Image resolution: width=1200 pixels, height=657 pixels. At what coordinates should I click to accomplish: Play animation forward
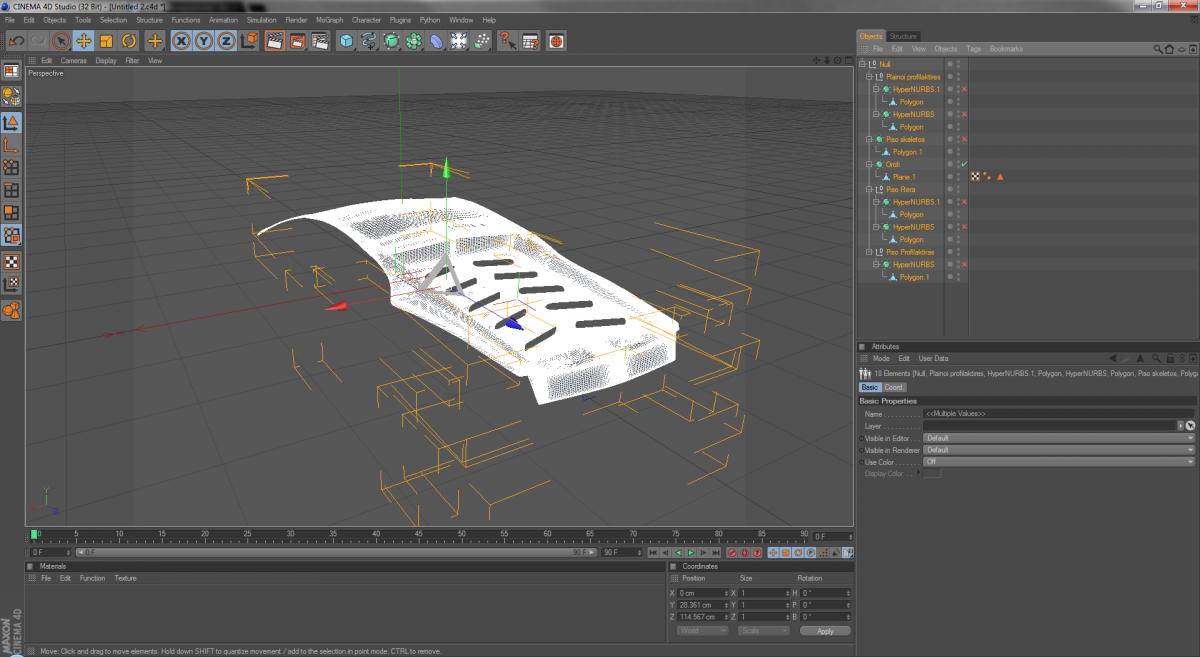click(x=691, y=552)
